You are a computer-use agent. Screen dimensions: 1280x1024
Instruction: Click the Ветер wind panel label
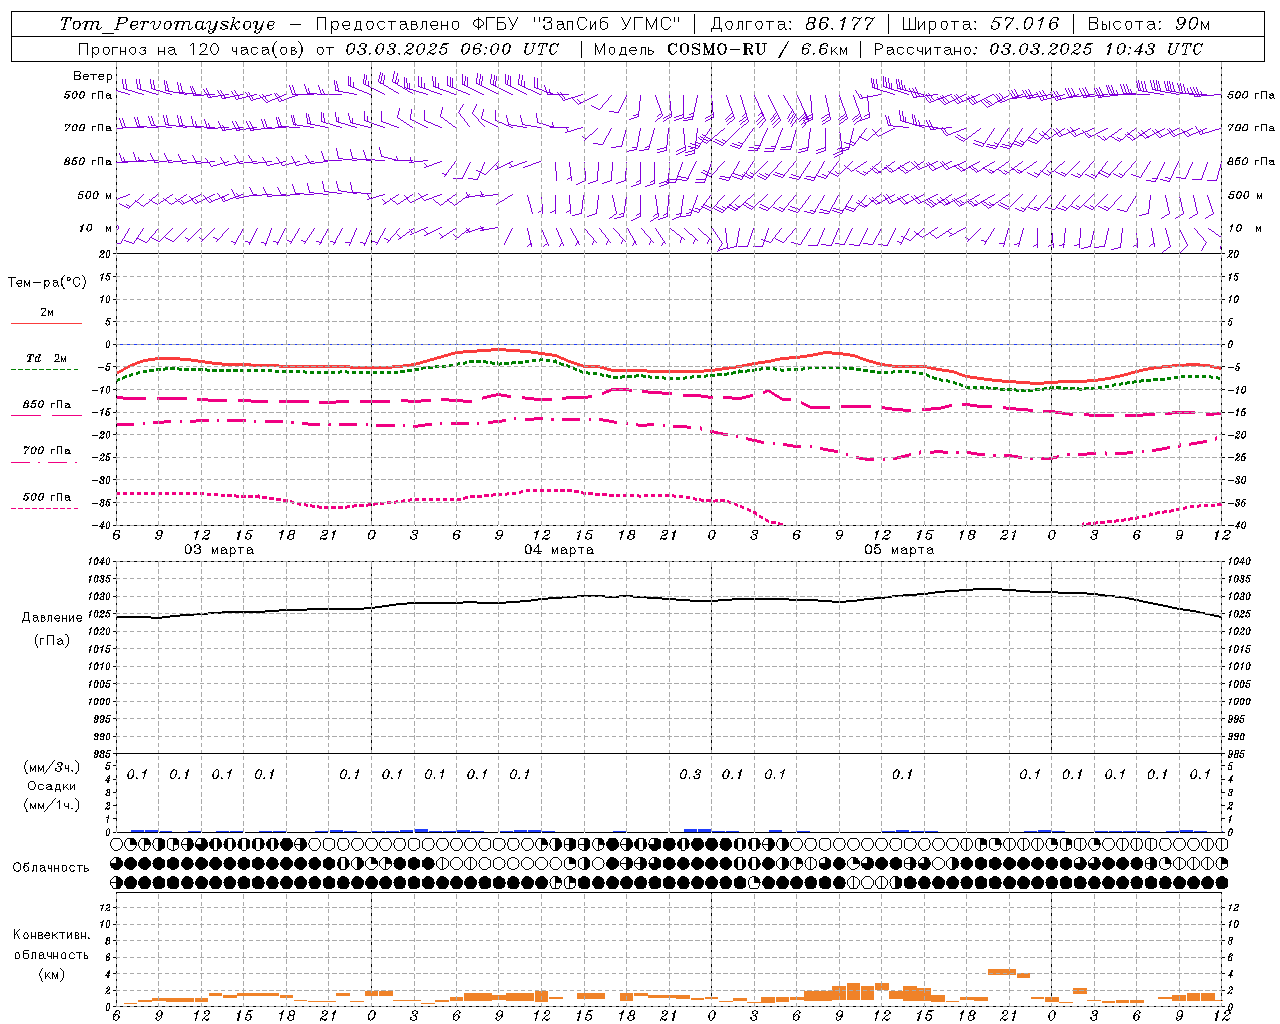click(x=92, y=76)
